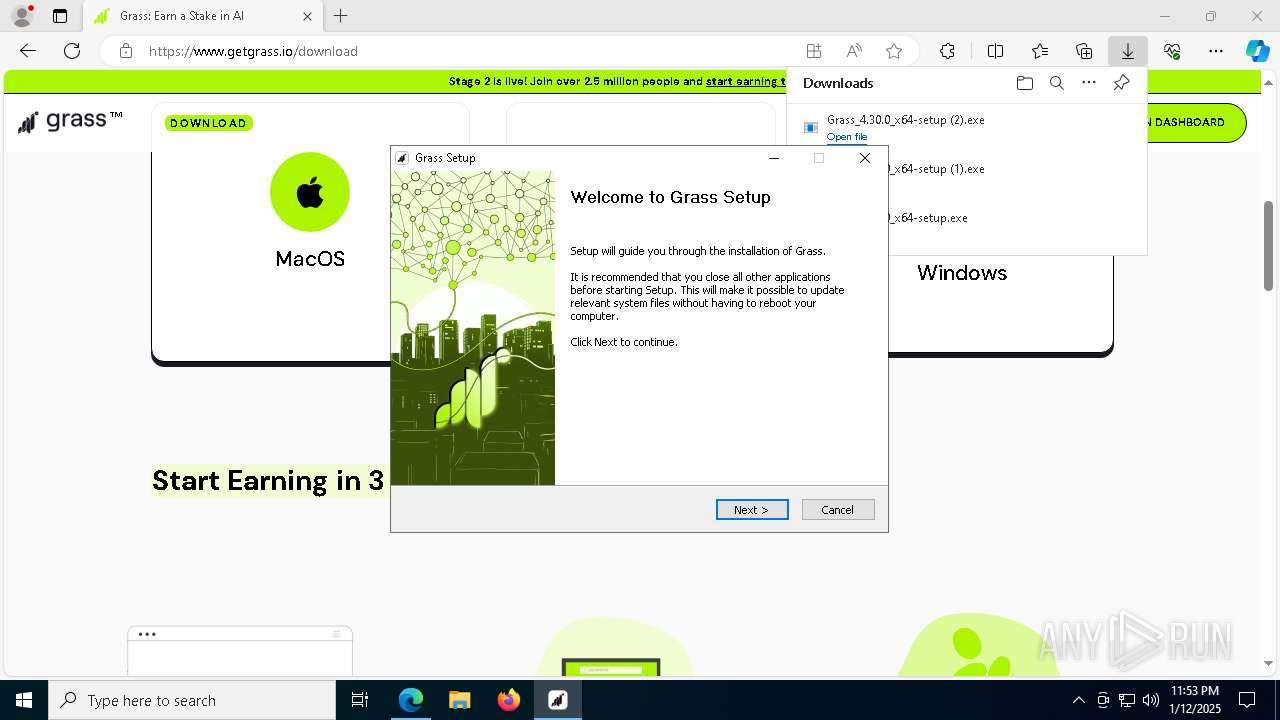Click the green DOWNLOAD badge
This screenshot has height=720, width=1280.
(x=208, y=123)
